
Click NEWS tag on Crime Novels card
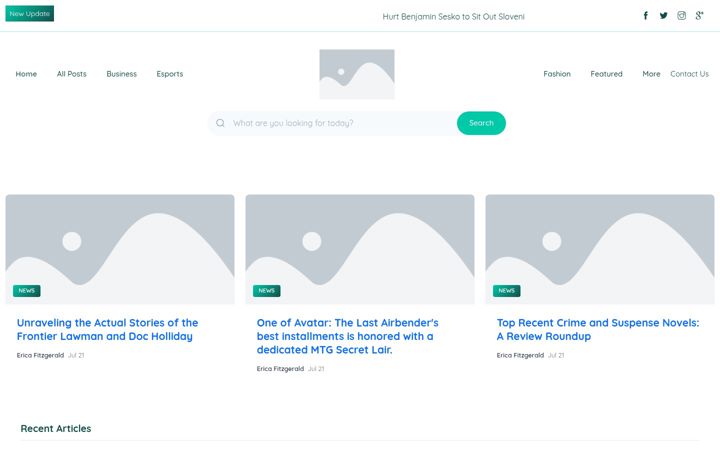click(506, 291)
